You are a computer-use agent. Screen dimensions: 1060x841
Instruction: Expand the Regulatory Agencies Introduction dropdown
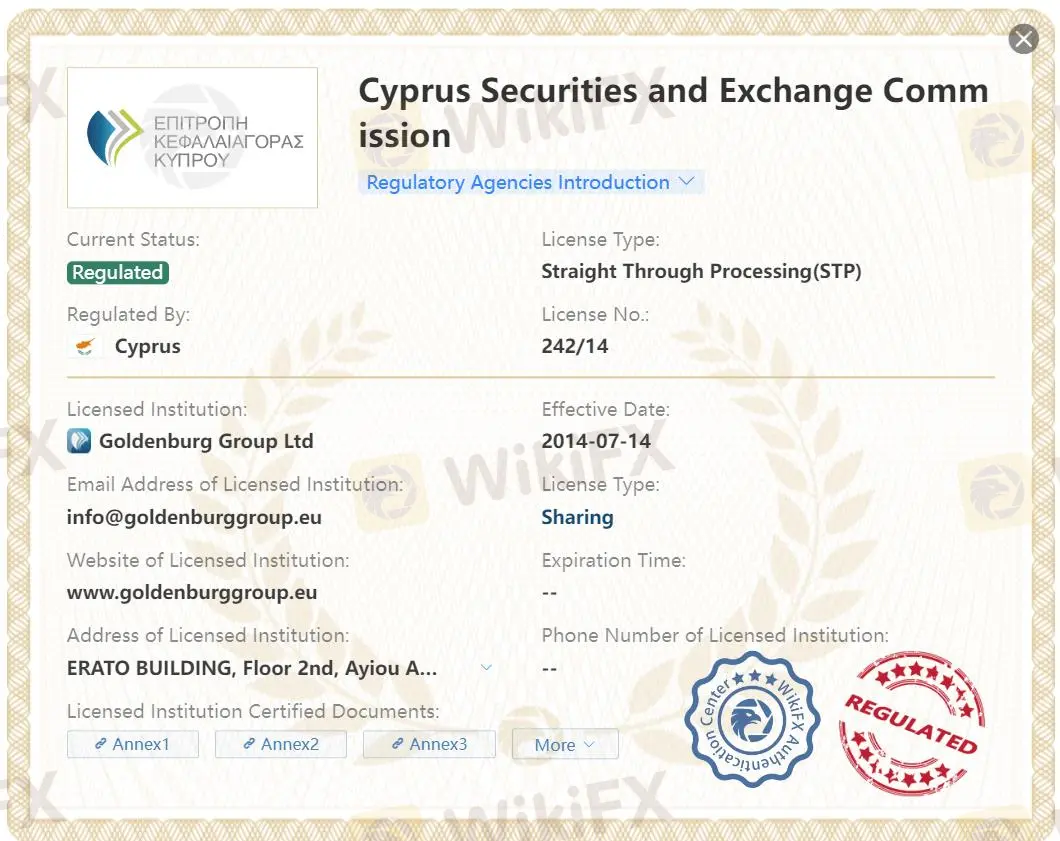click(530, 182)
